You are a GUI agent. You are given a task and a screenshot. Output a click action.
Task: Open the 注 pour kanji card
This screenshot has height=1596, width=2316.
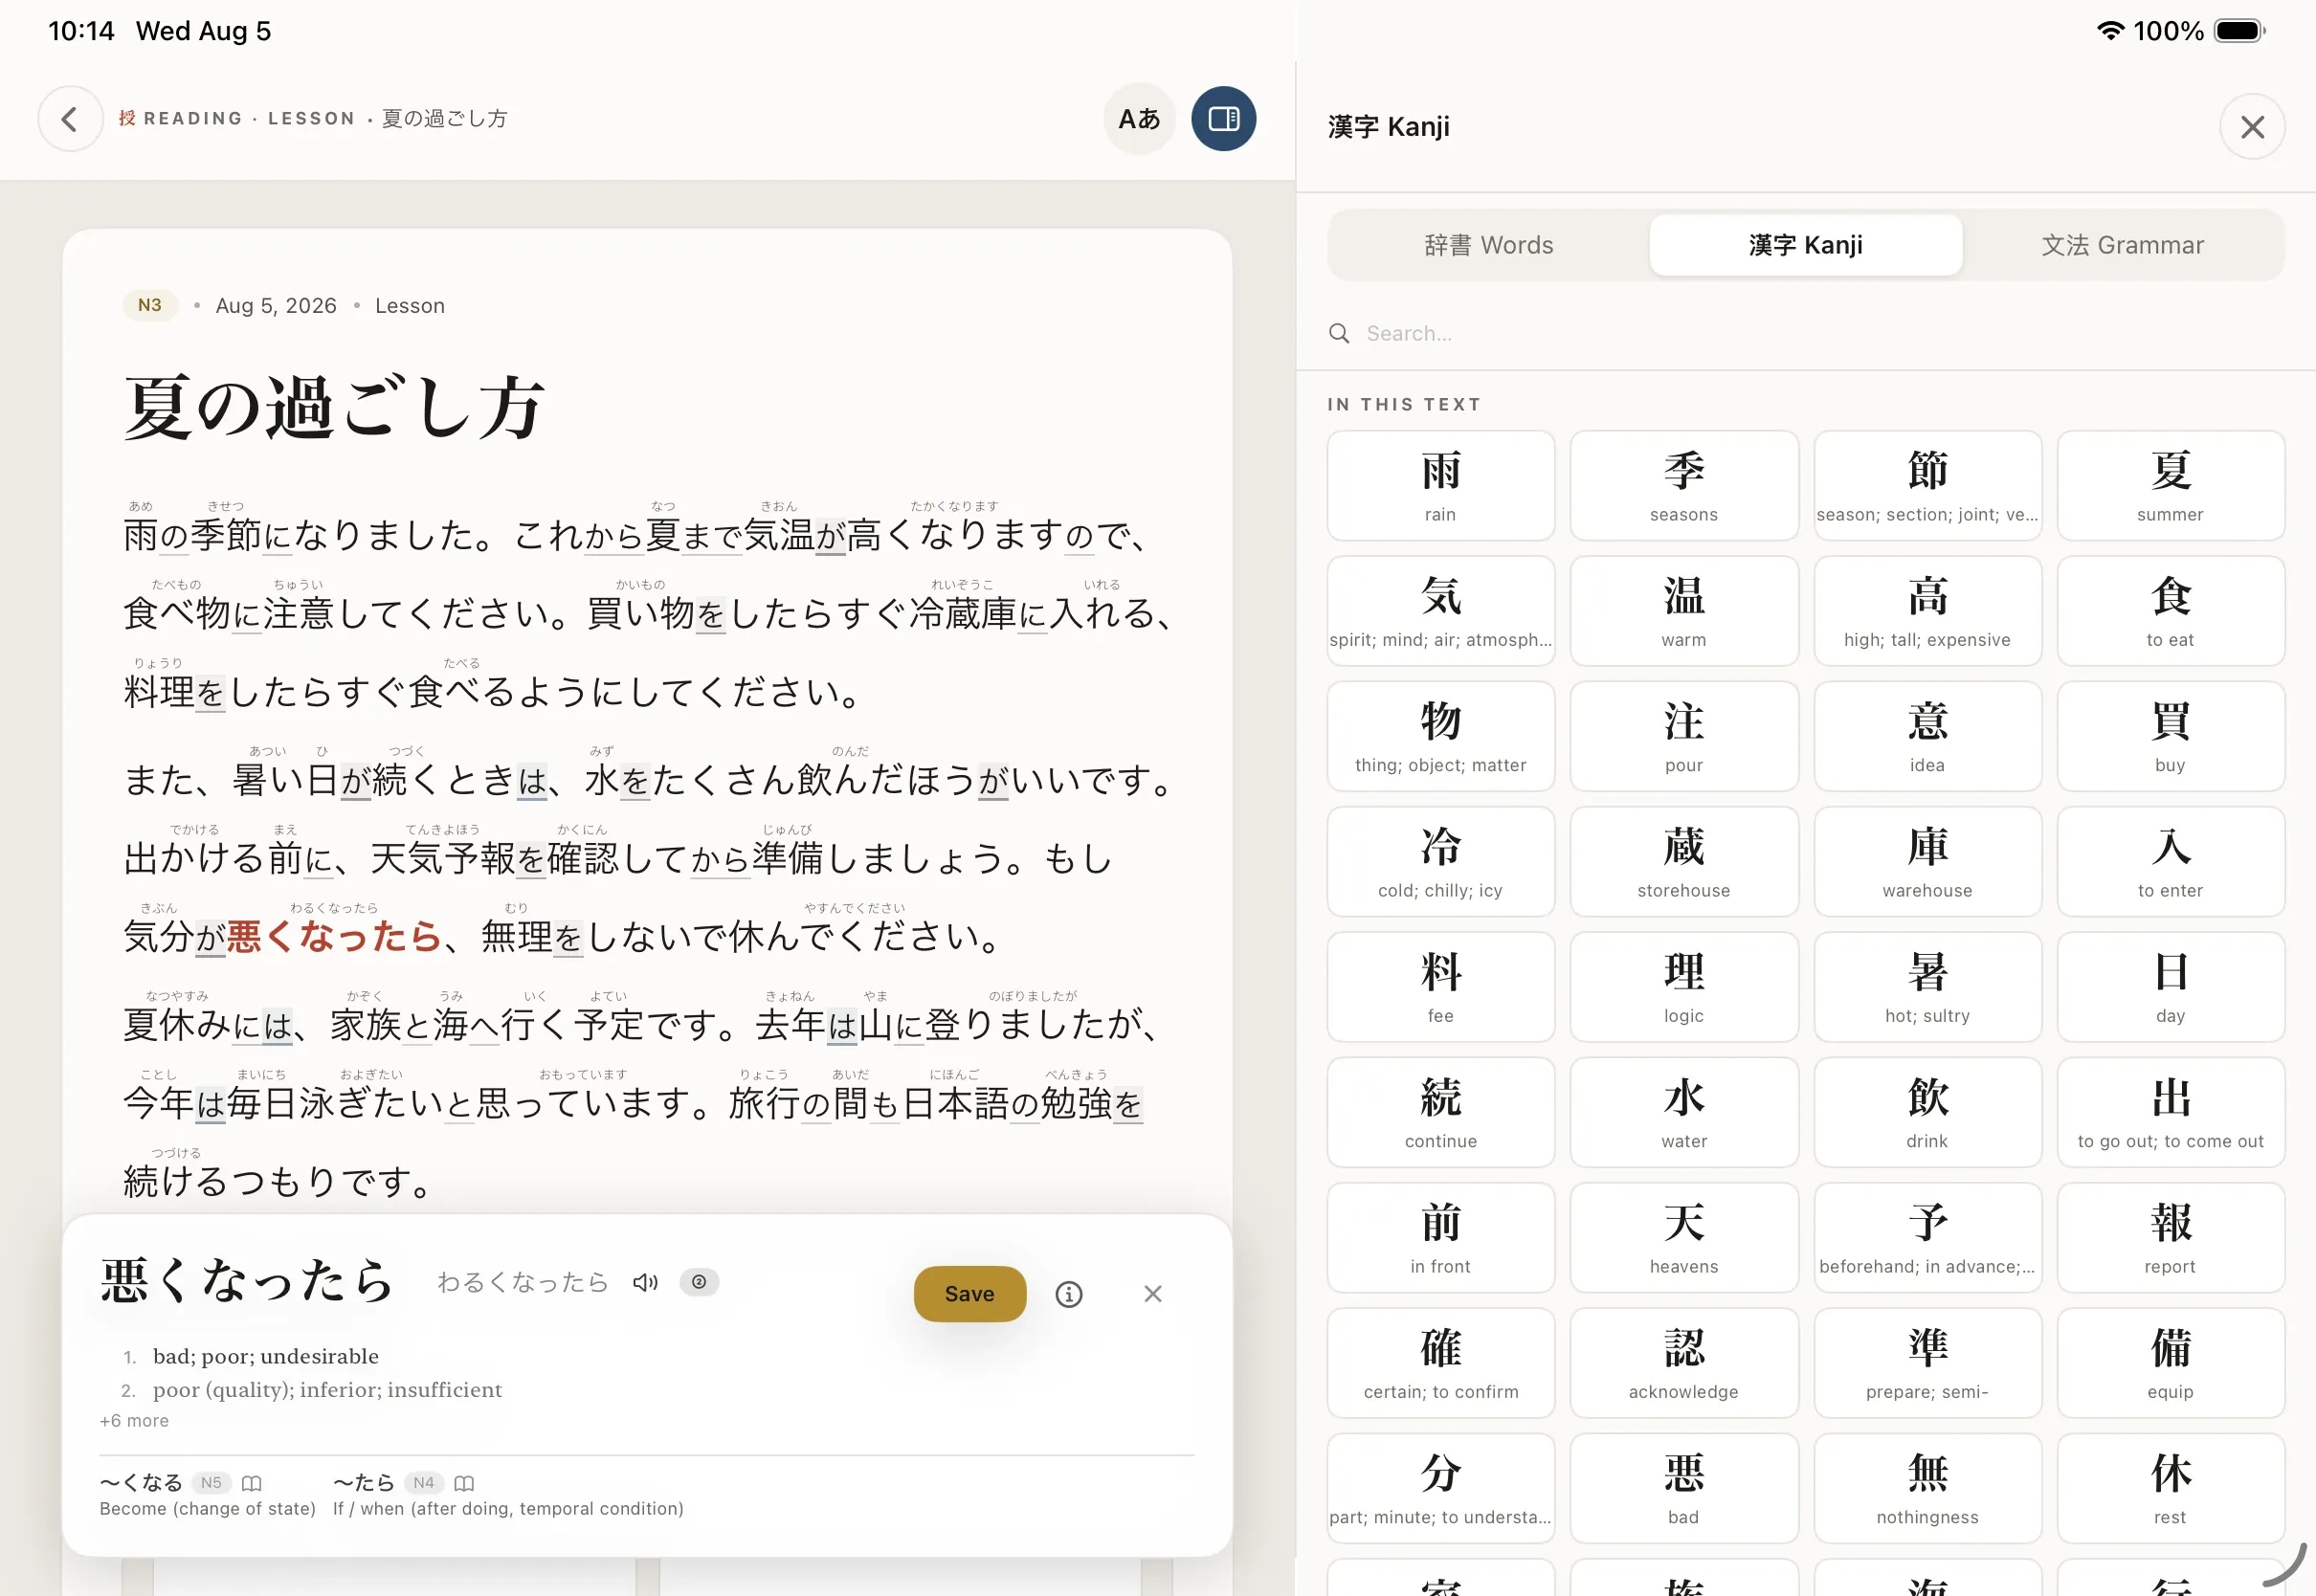point(1684,736)
